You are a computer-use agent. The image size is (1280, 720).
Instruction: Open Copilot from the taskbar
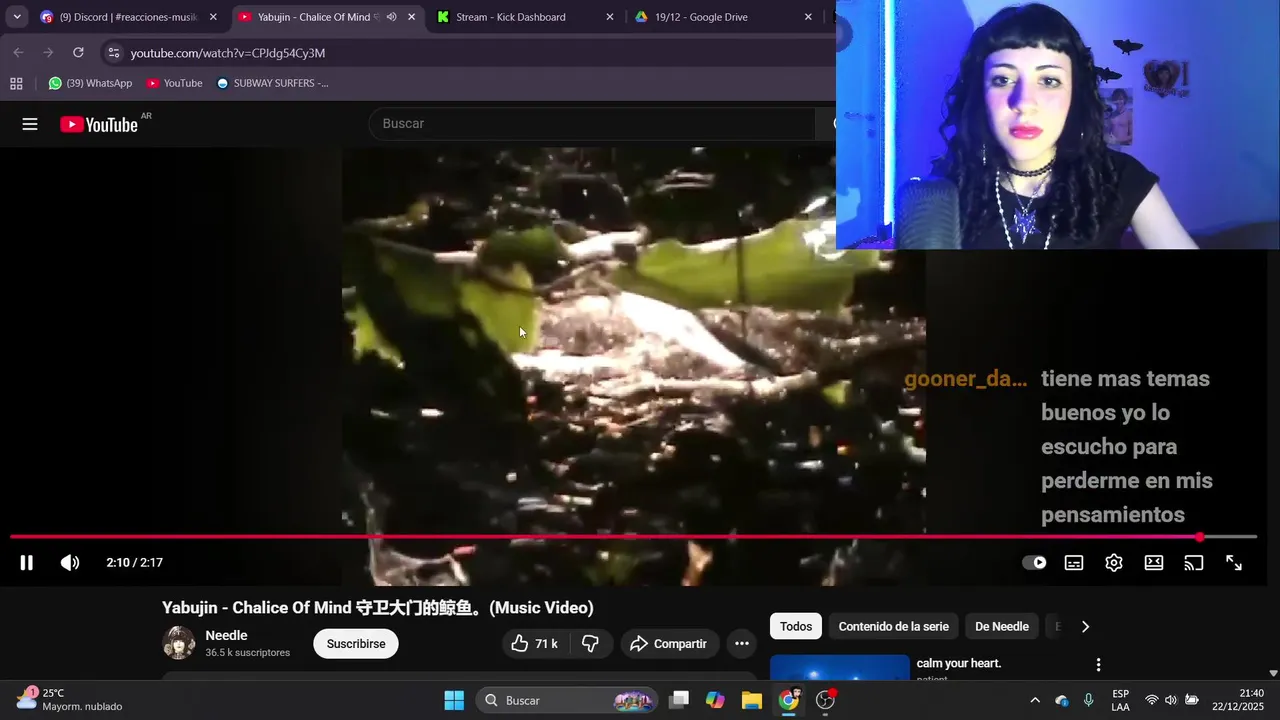(715, 700)
